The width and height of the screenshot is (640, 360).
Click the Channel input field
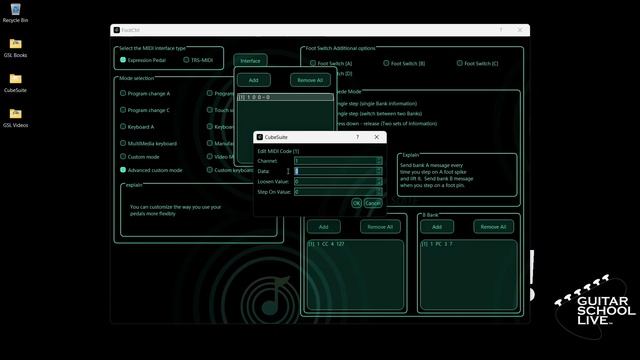point(338,161)
